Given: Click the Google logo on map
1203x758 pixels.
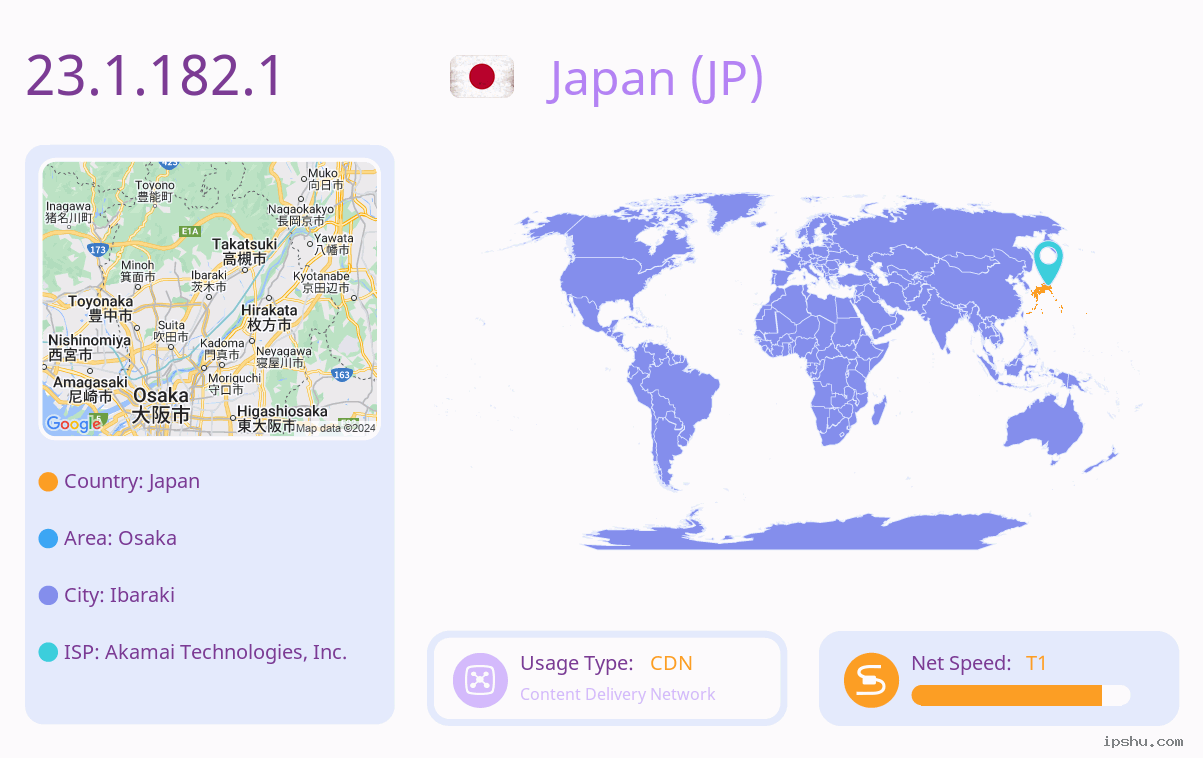Looking at the screenshot, I should click(x=73, y=424).
